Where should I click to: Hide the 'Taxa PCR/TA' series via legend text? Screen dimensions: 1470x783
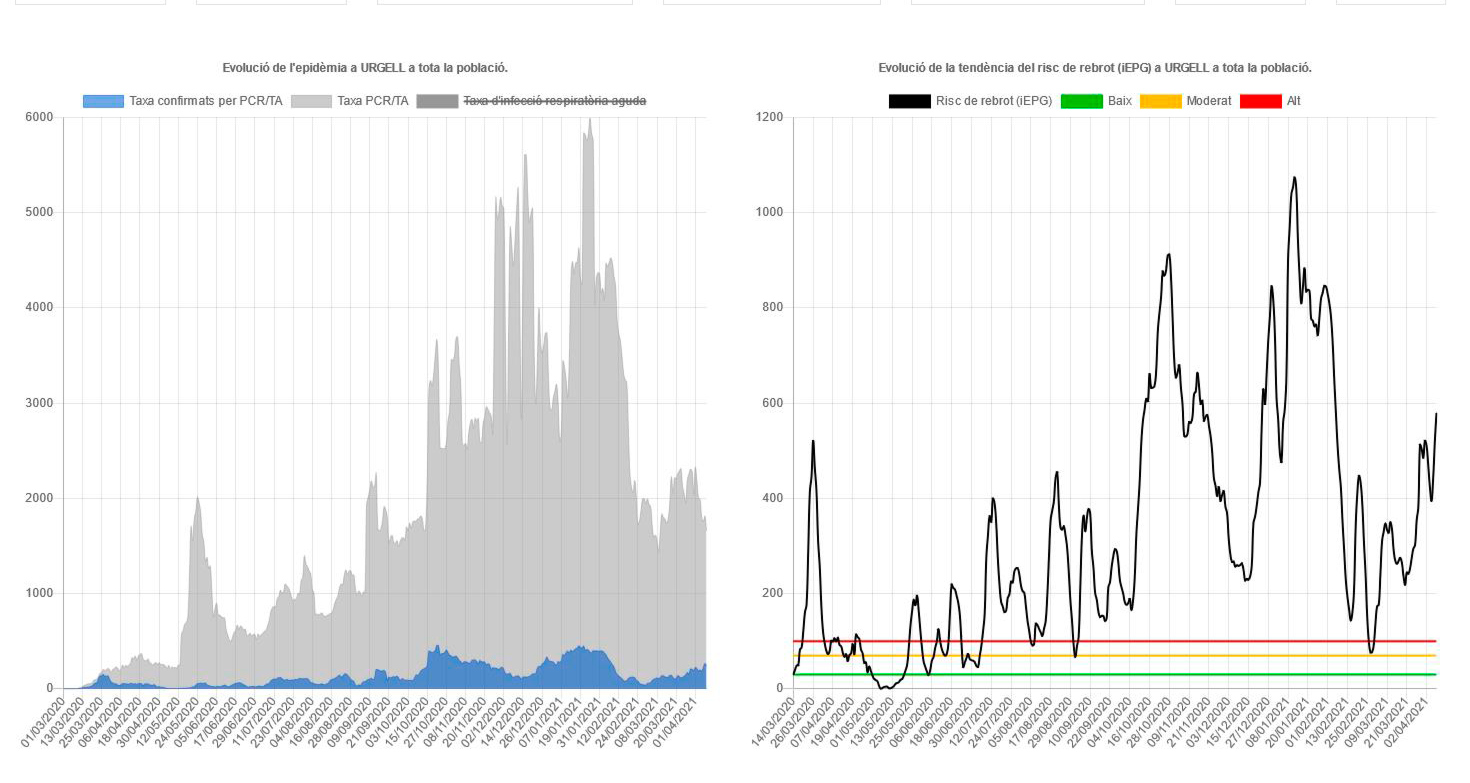coord(372,101)
